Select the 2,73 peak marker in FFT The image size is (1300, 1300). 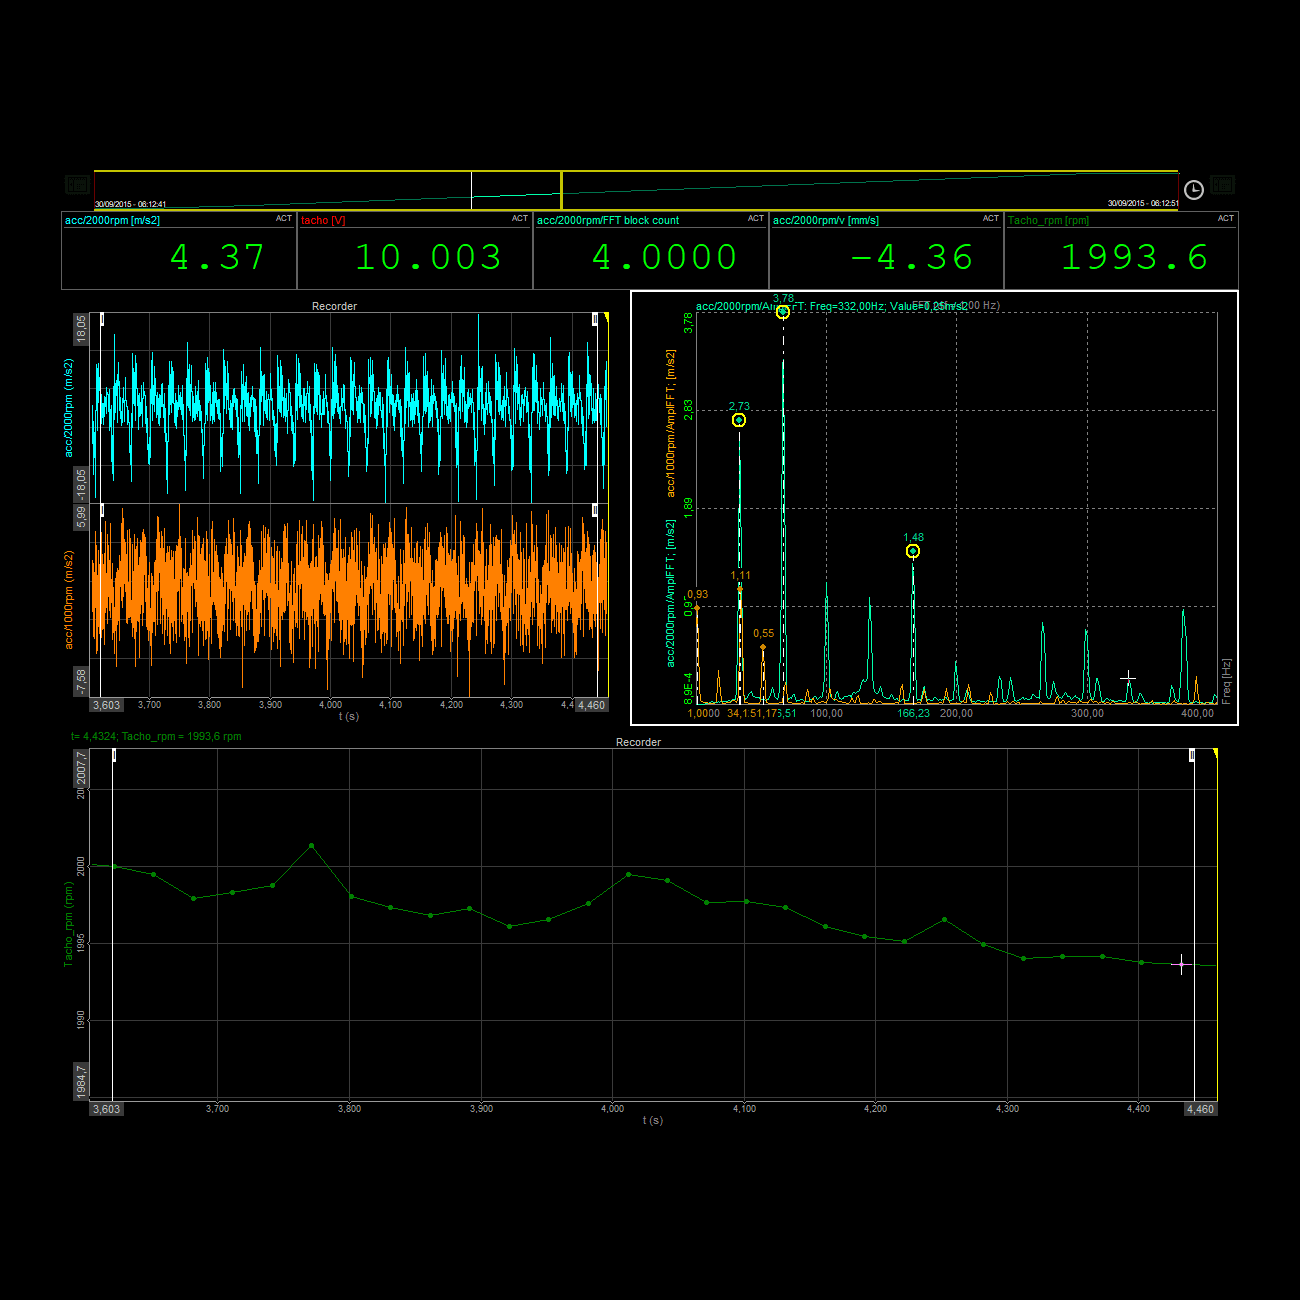coord(739,420)
